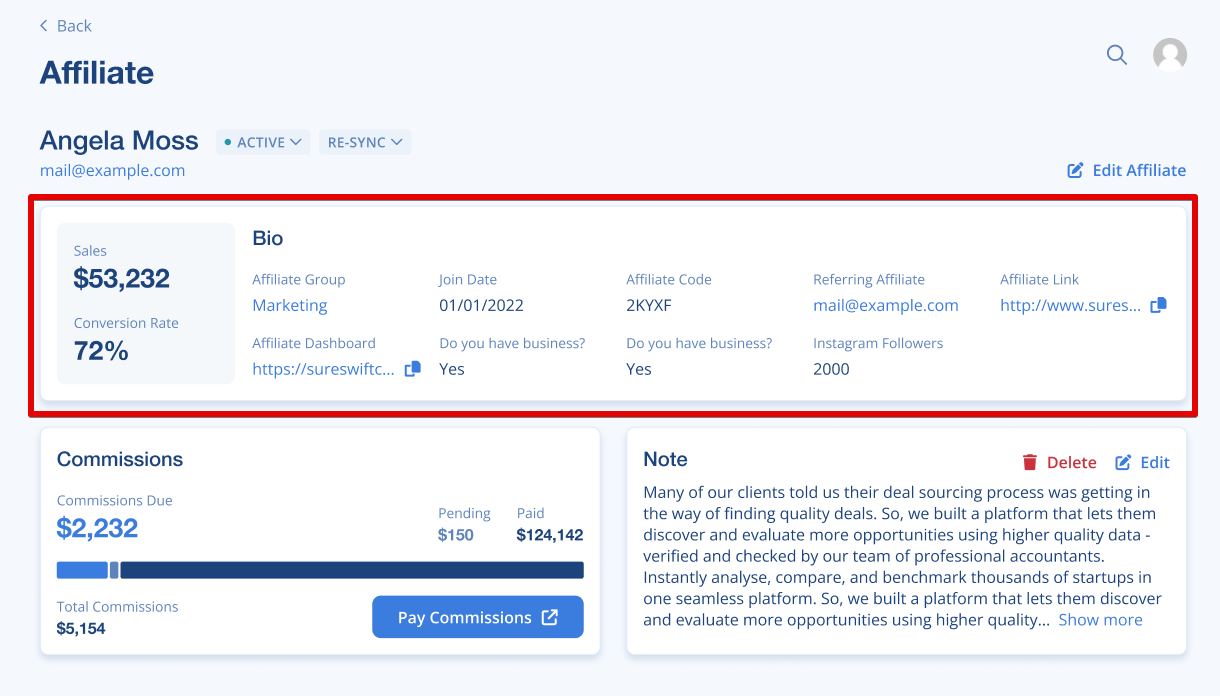1220x696 pixels.
Task: Delete the Note using the trash icon
Action: pyautogui.click(x=1030, y=462)
